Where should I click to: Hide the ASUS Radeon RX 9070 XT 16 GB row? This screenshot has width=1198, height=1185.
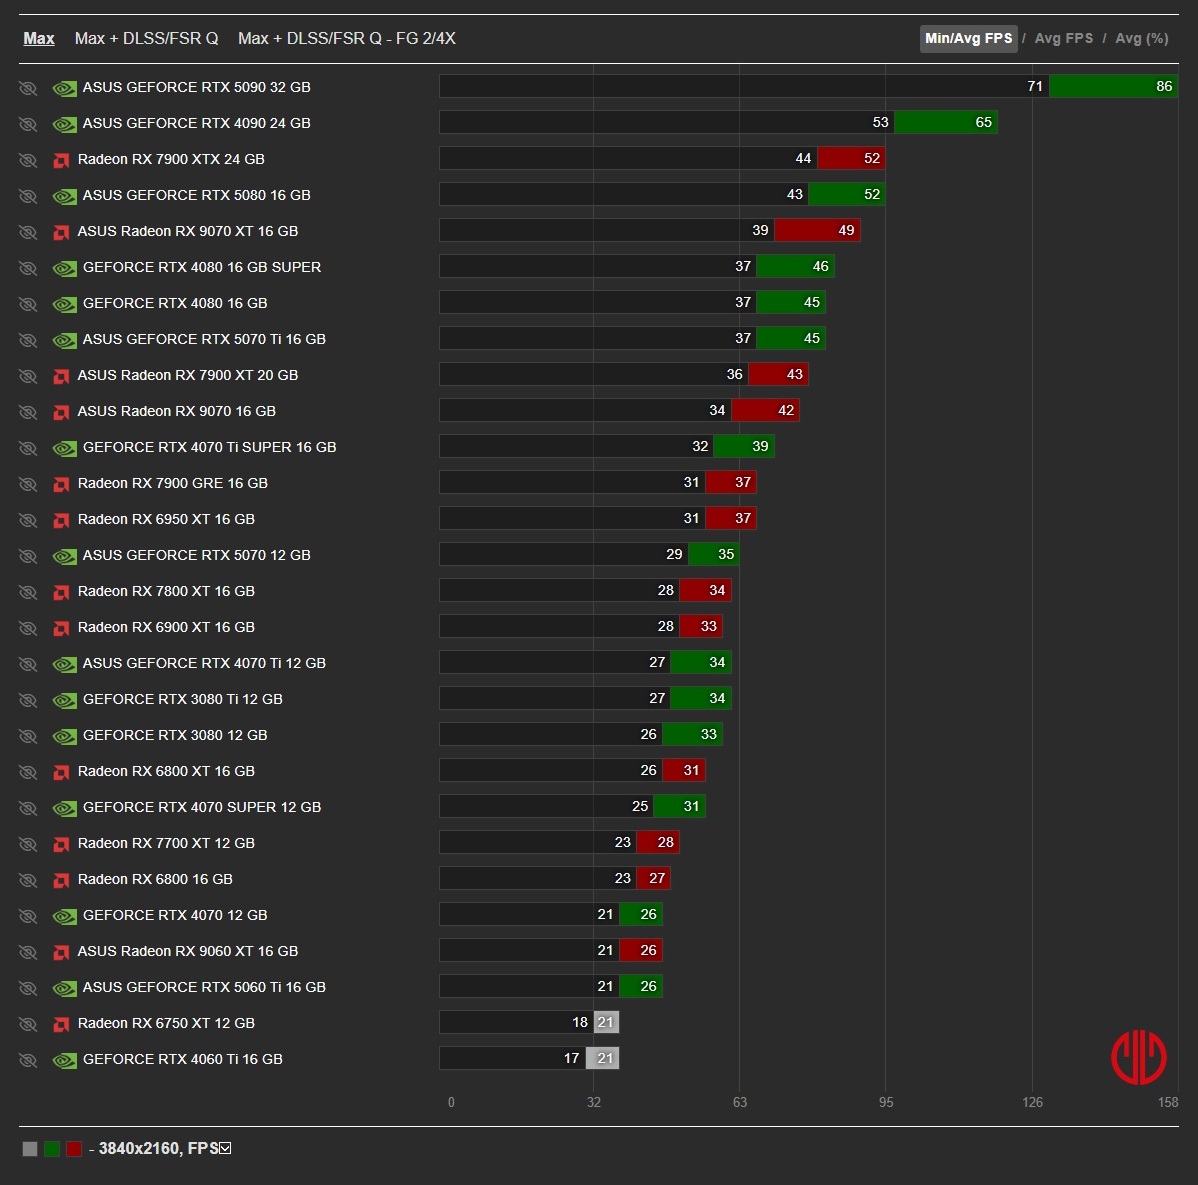pos(28,231)
